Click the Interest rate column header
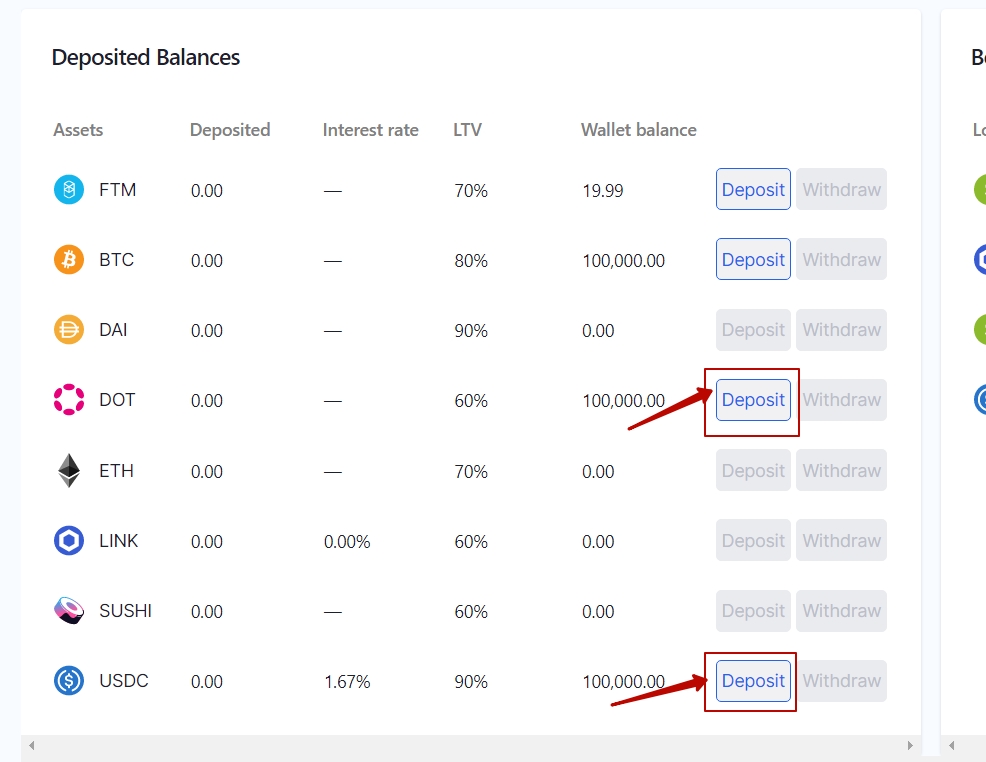Image resolution: width=986 pixels, height=762 pixels. [x=370, y=130]
